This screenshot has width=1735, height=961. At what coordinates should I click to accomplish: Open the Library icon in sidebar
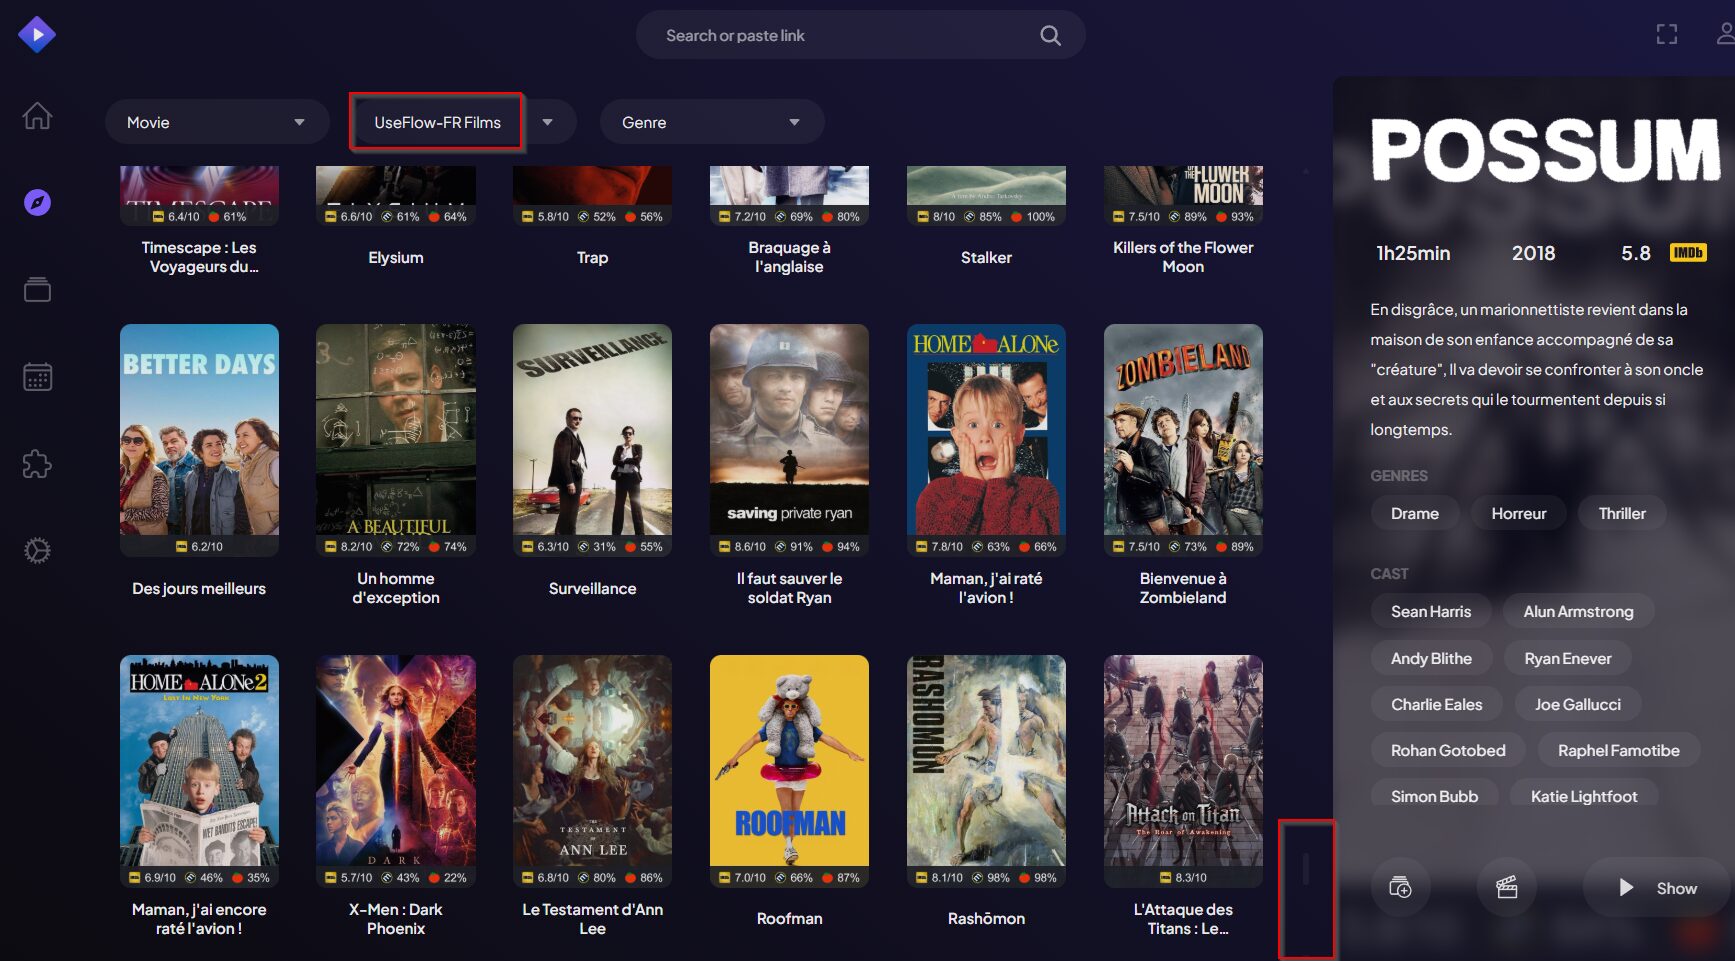(x=37, y=290)
